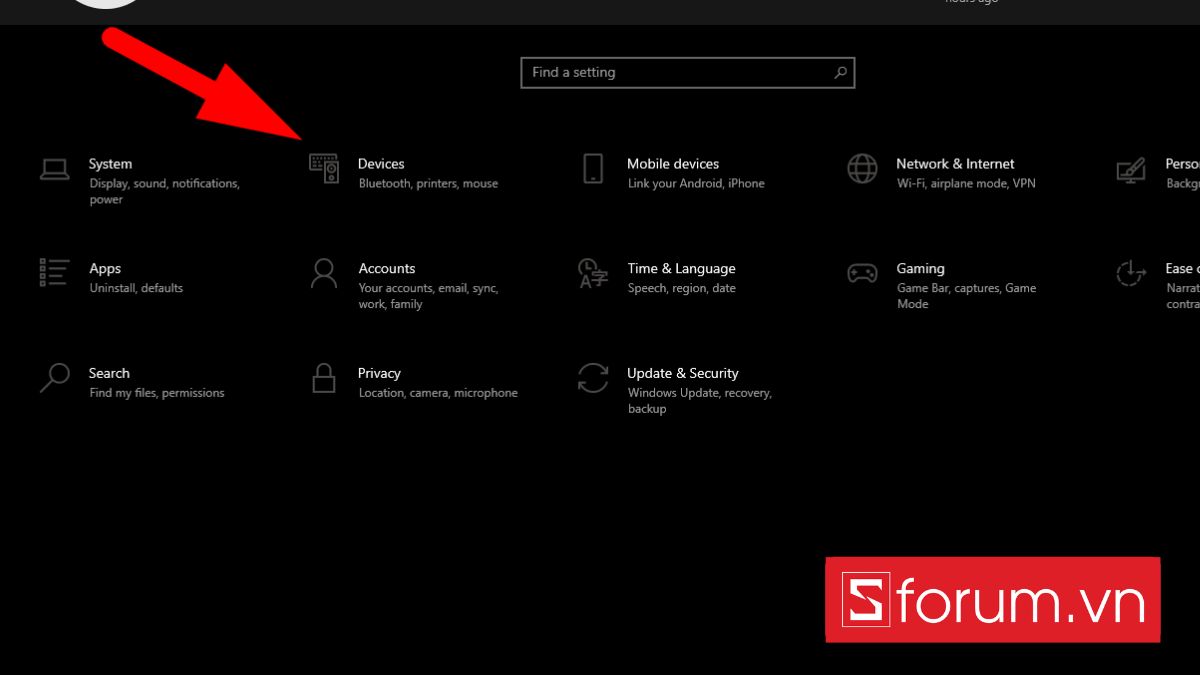Open the System settings monitor icon
This screenshot has height=675, width=1200.
[54, 169]
